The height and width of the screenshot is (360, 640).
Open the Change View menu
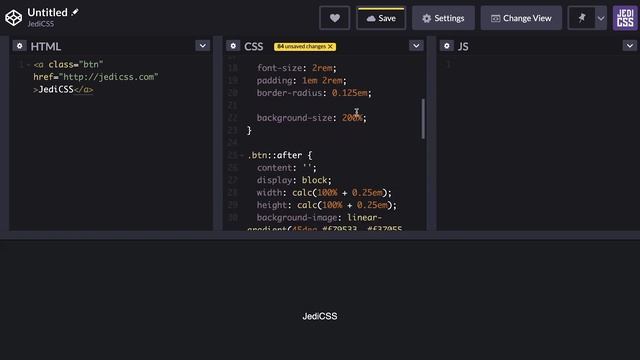tap(521, 18)
